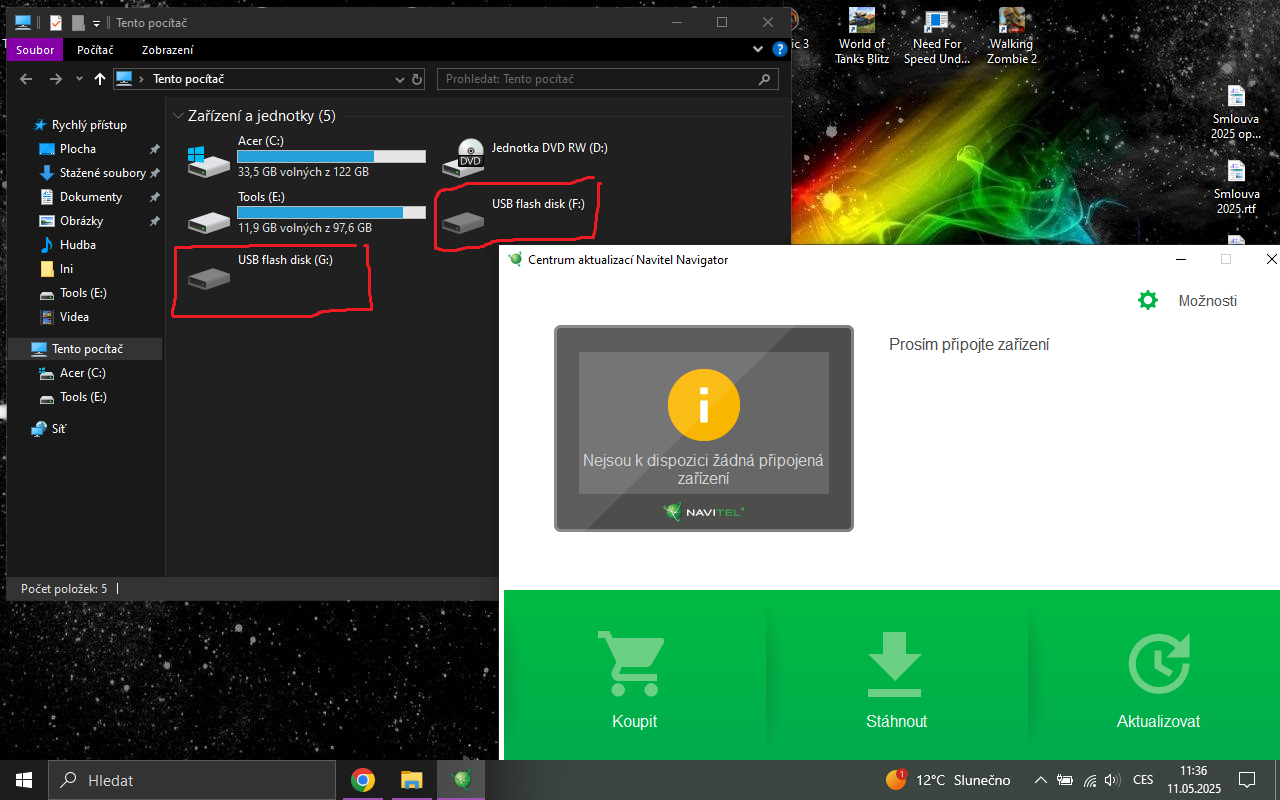Image resolution: width=1280 pixels, height=800 pixels.
Task: Refresh the Tento počítač view
Action: 417,79
